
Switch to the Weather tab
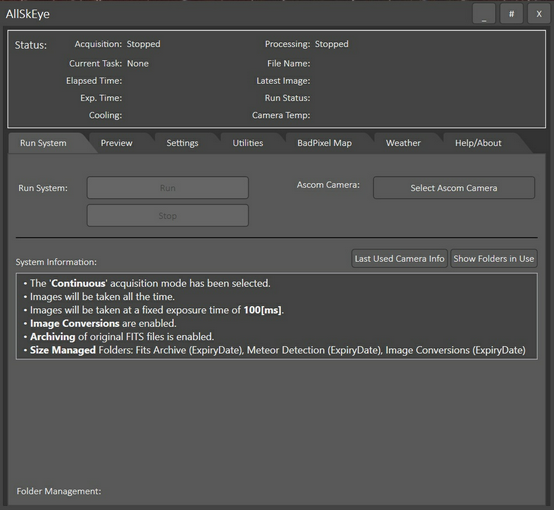tap(403, 143)
